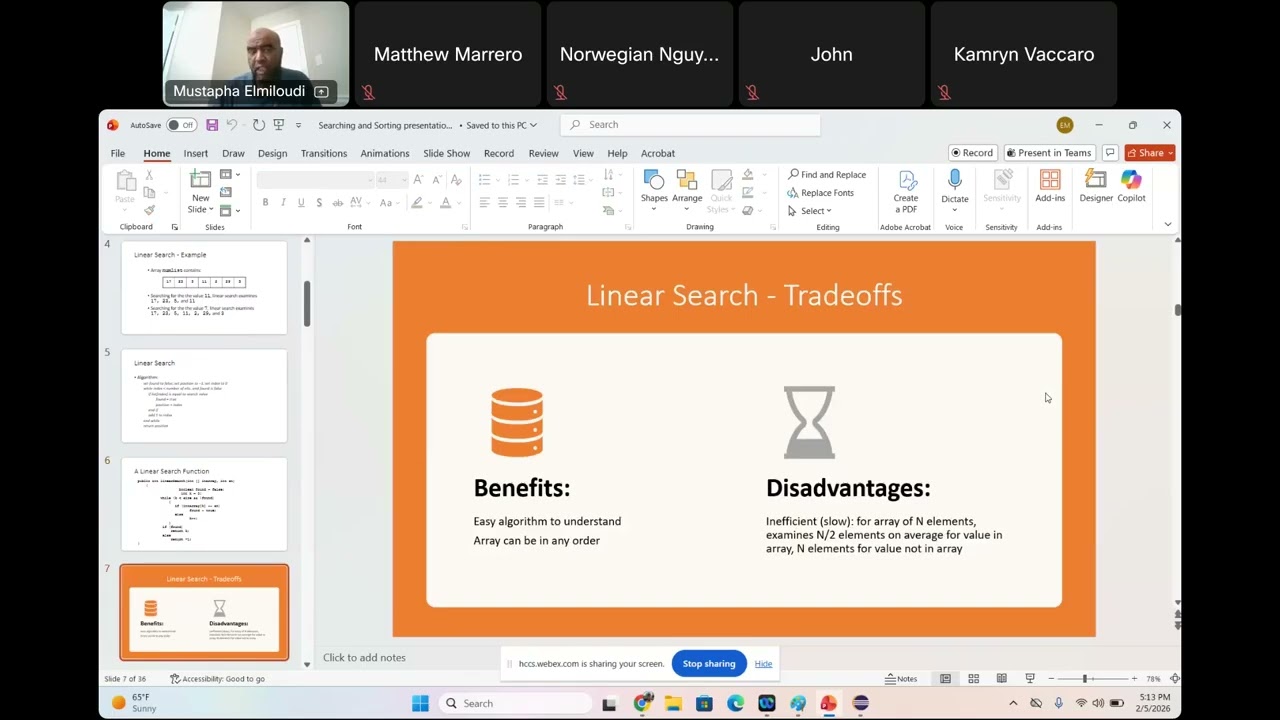Open the Transitions ribbon tab
The image size is (1280, 720).
[x=324, y=153]
